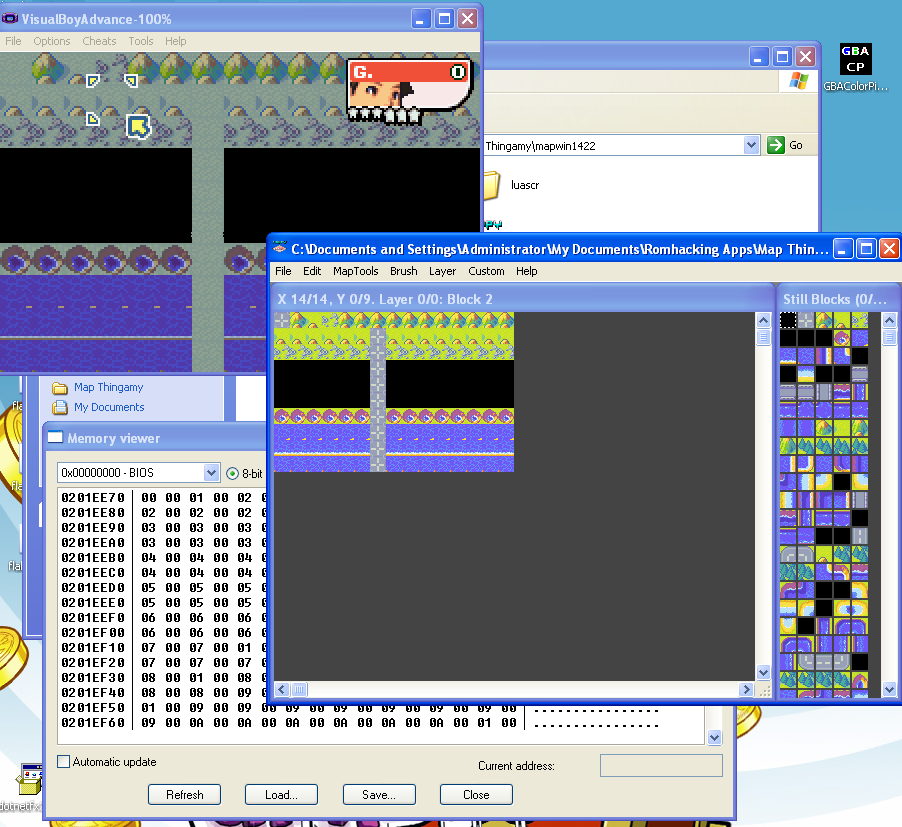Open the Help menu in Map Thingamy
Viewport: 902px width, 827px height.
pos(526,271)
